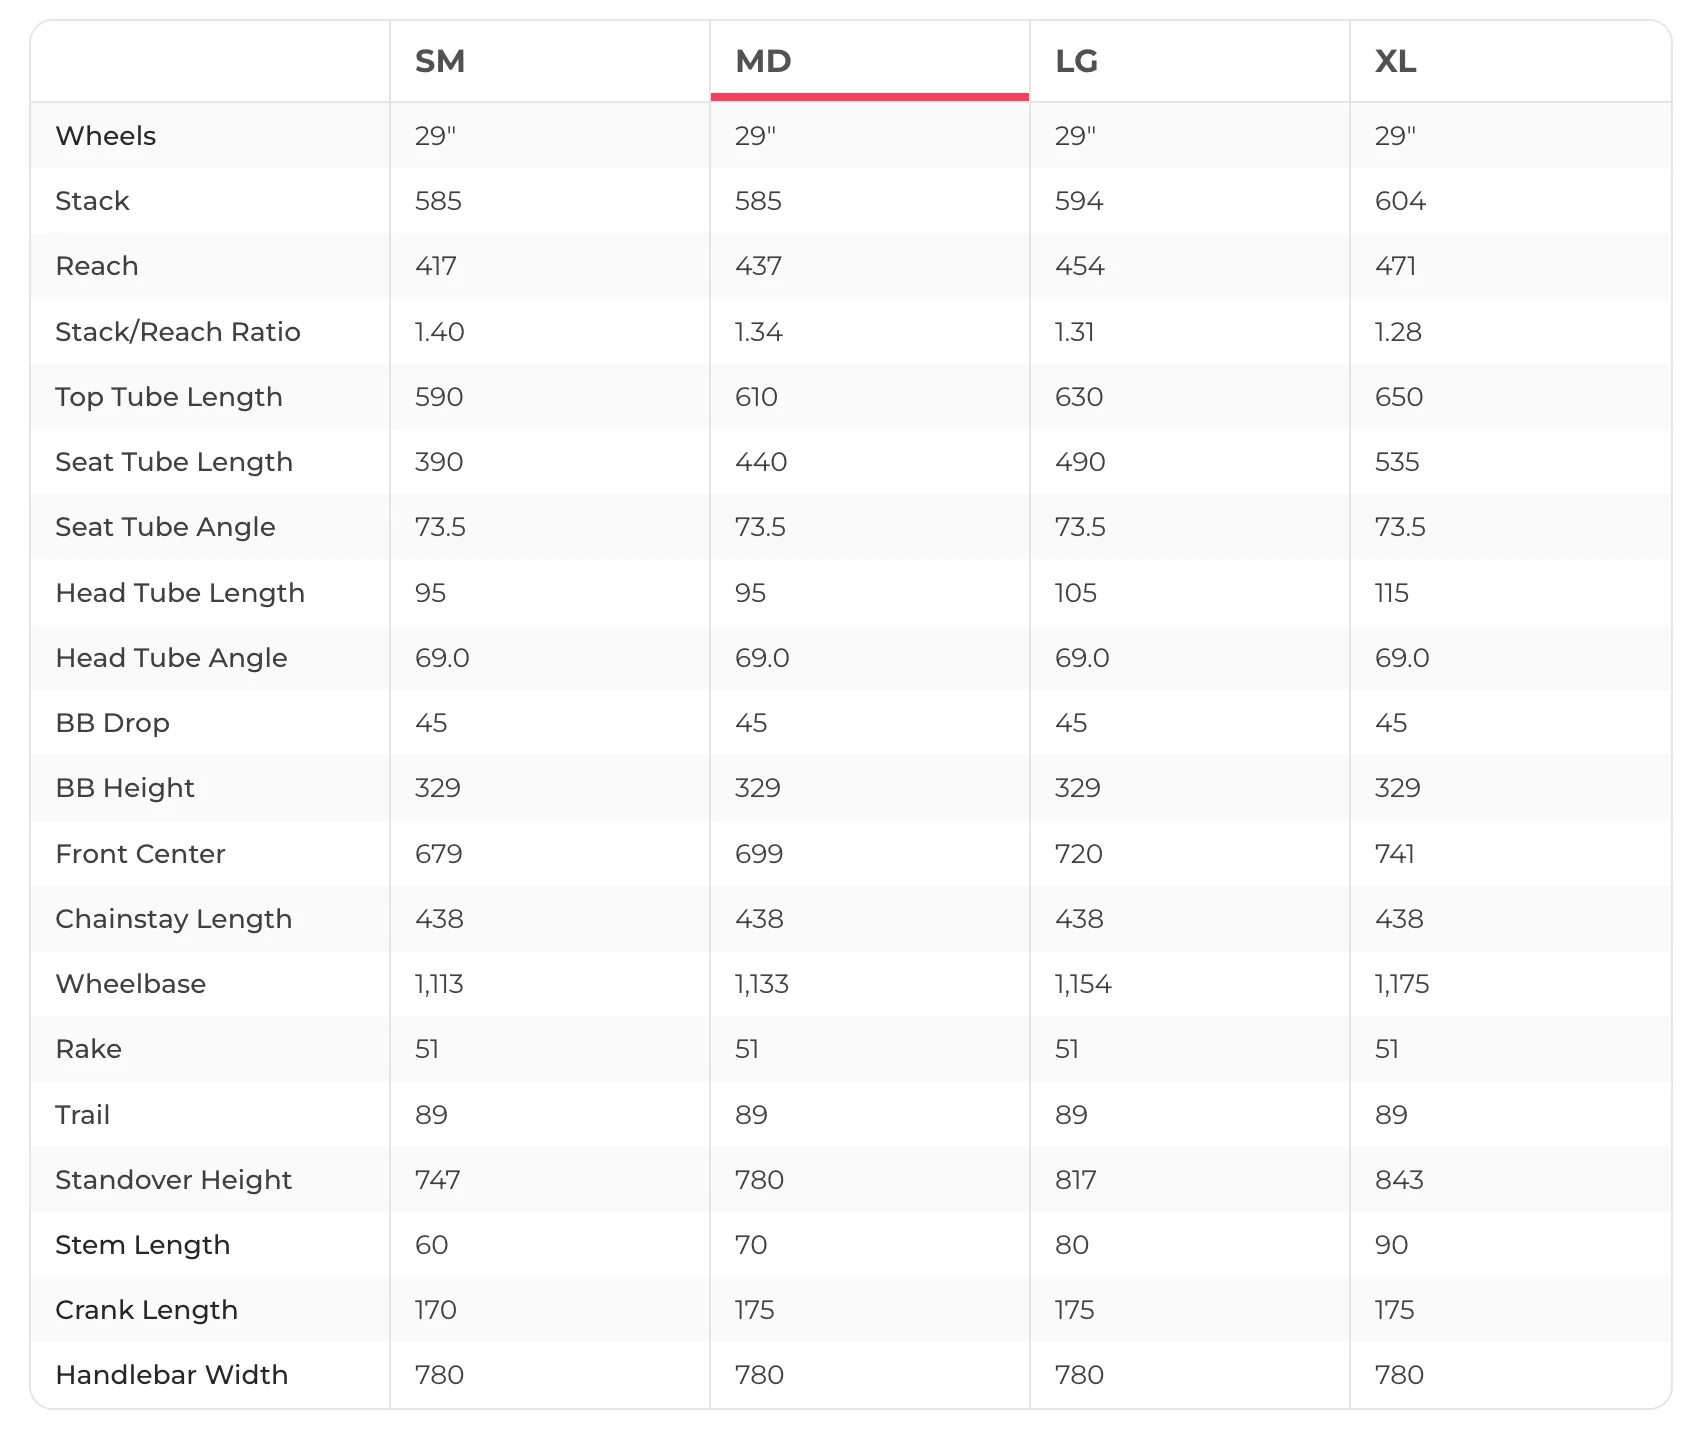Click the LG Stem Length value 80
The height and width of the screenshot is (1434, 1692).
[x=1072, y=1245]
